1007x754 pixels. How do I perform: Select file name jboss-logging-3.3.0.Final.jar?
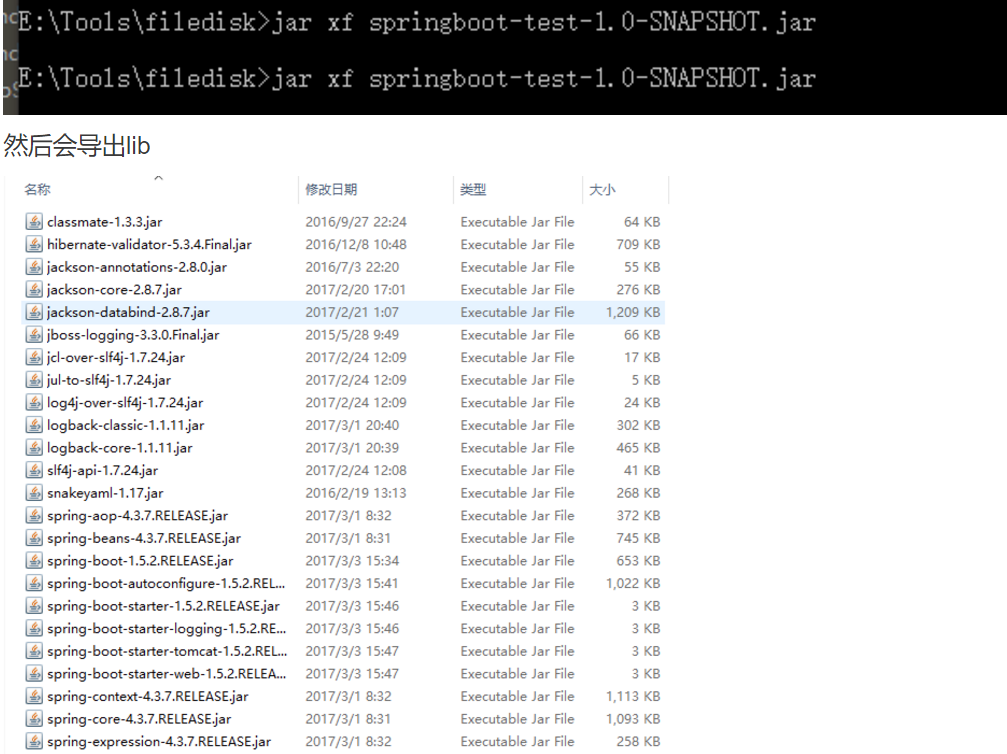click(133, 335)
